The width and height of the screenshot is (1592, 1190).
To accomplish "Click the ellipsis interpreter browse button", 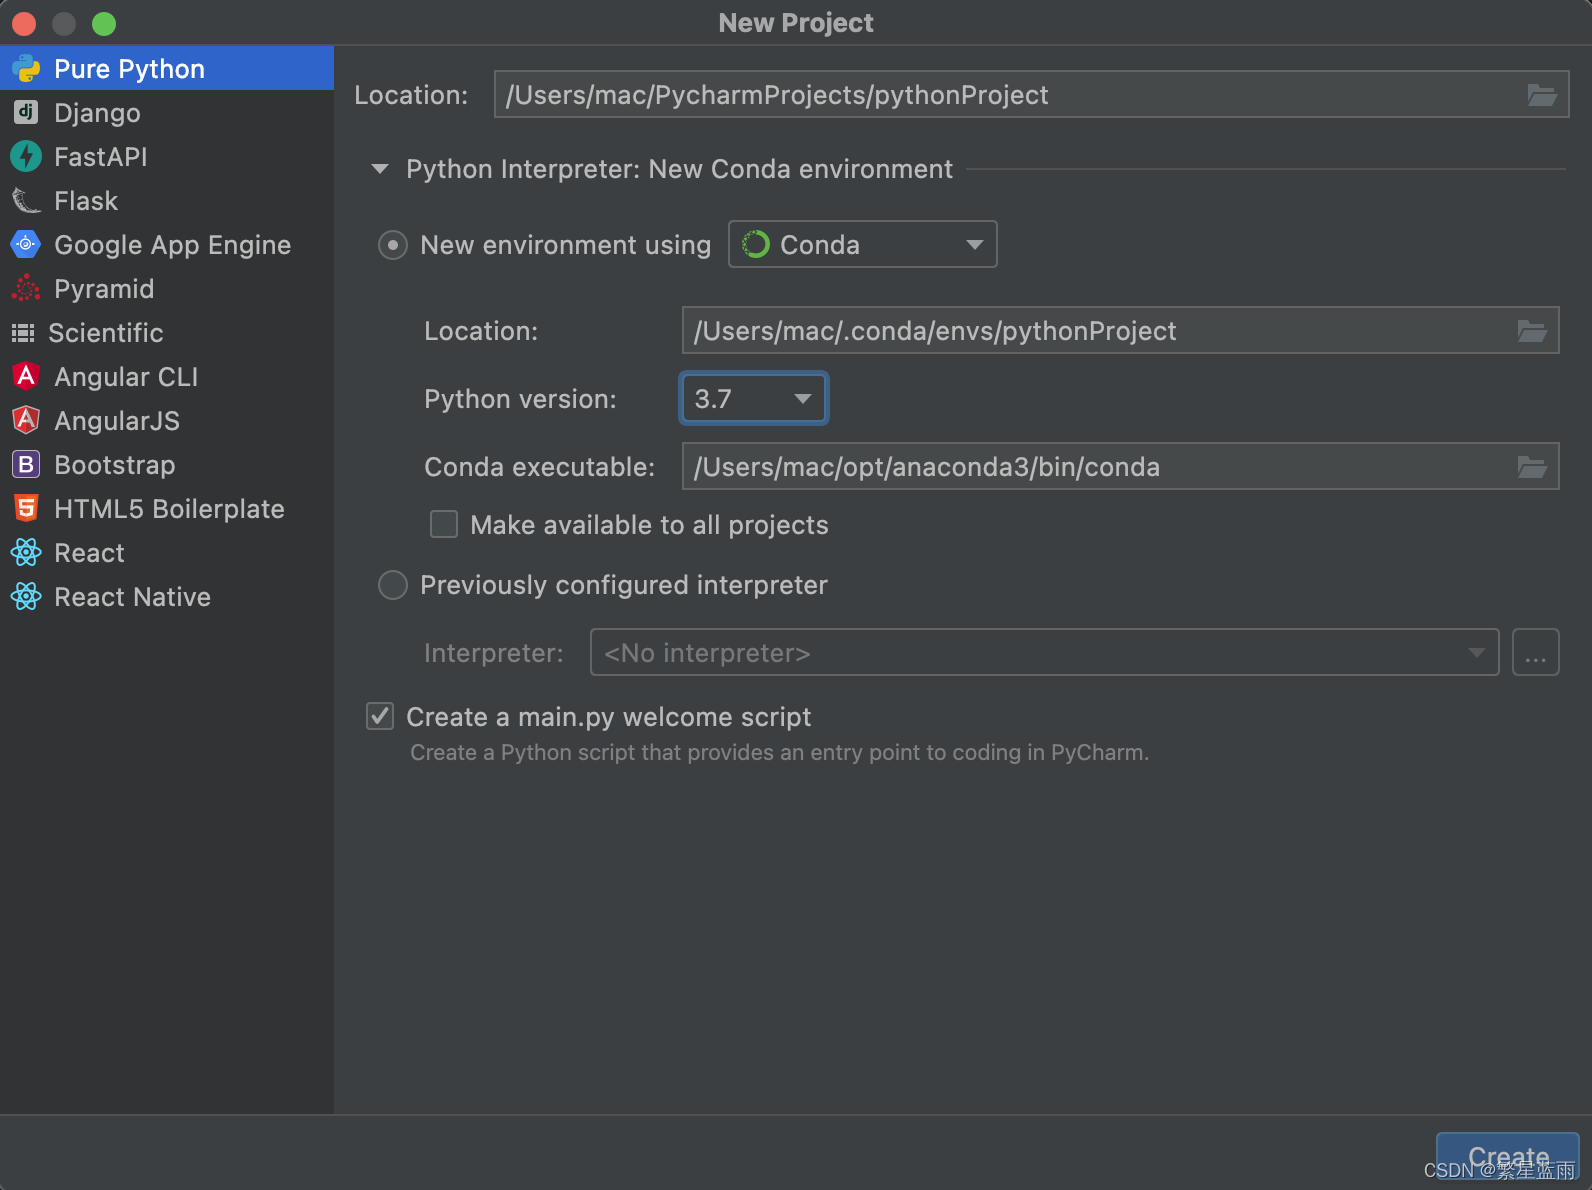I will (1536, 652).
